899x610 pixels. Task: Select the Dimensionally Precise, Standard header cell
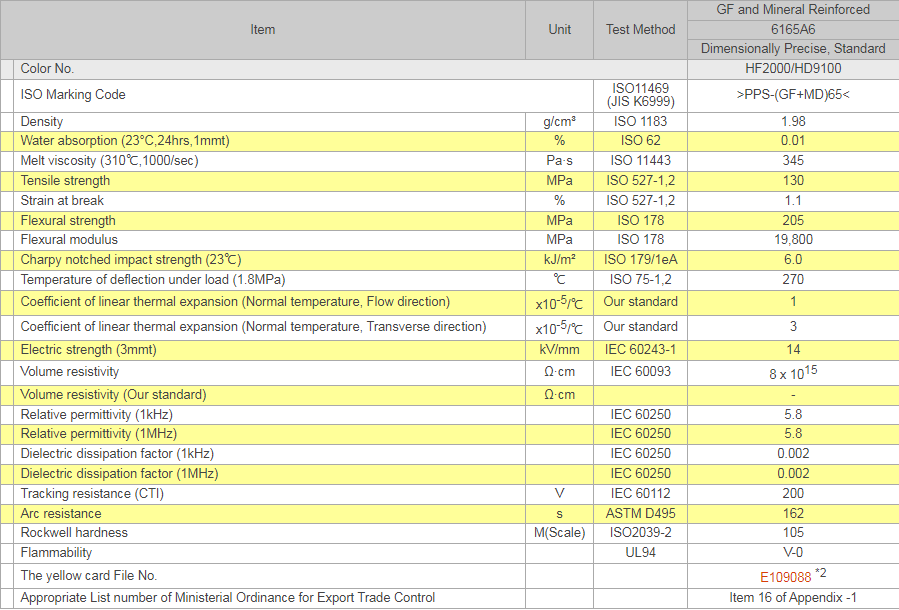click(793, 49)
